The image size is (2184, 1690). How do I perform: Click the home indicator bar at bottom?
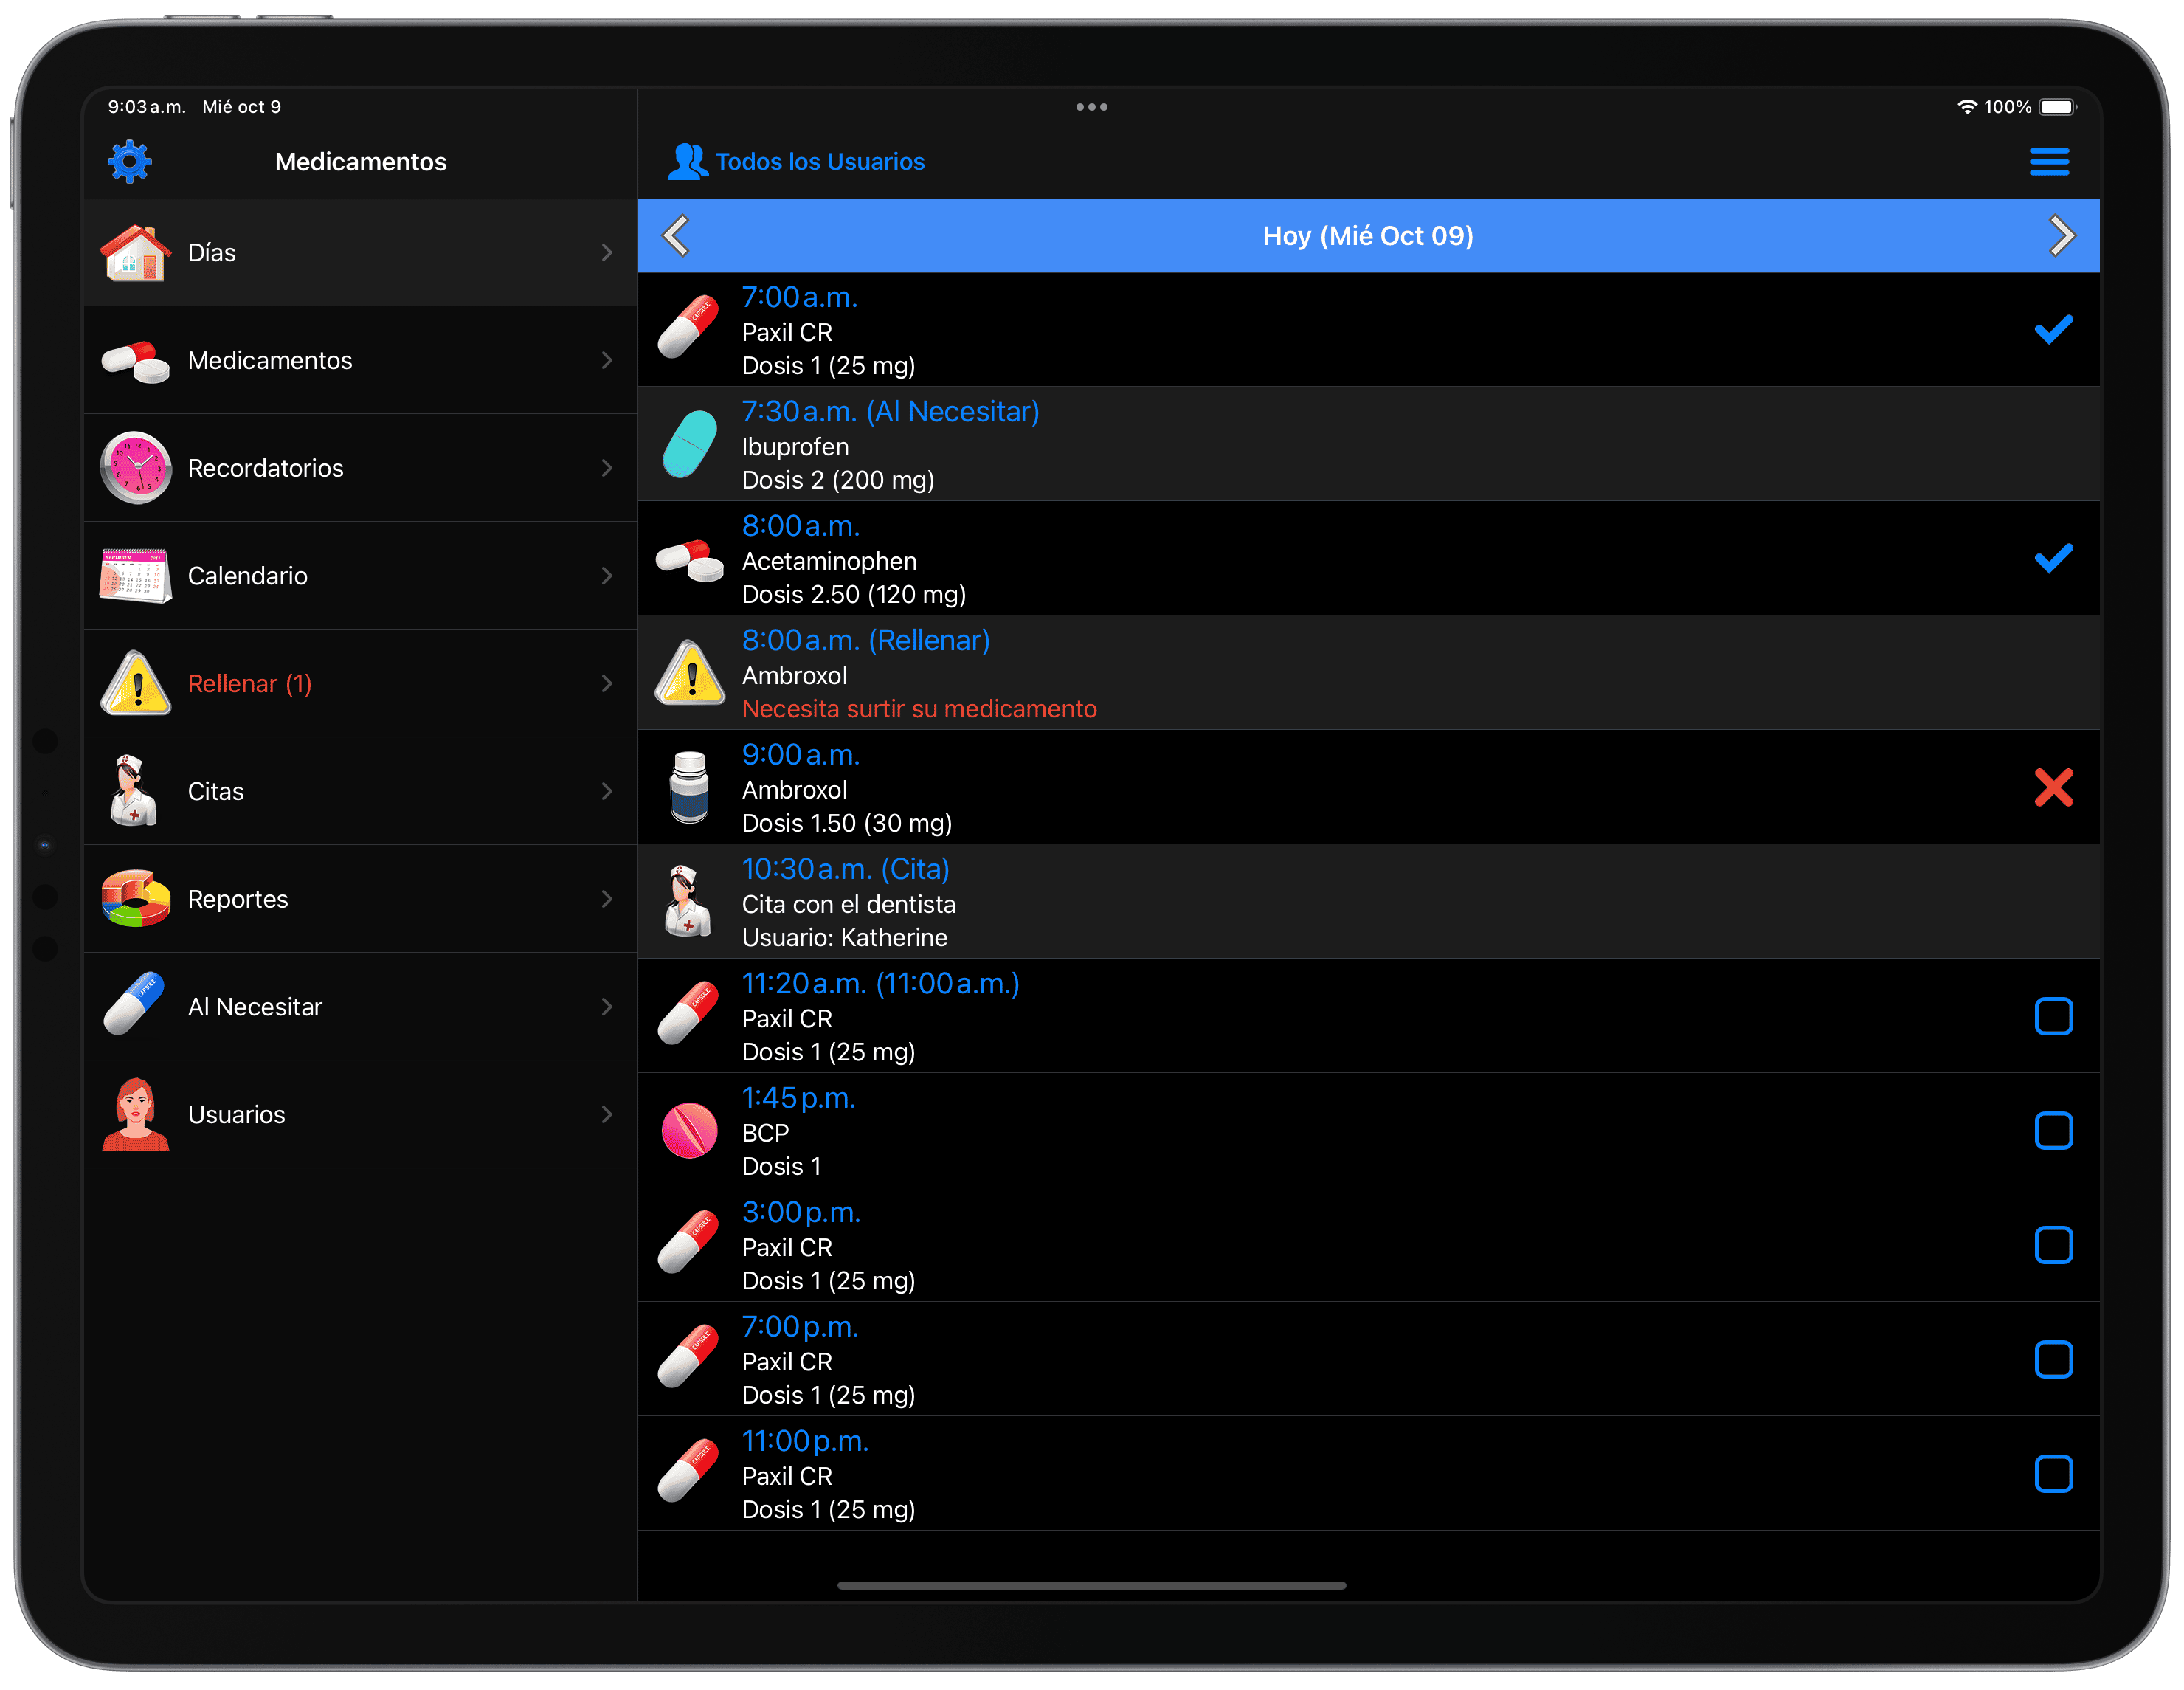click(x=1092, y=1585)
